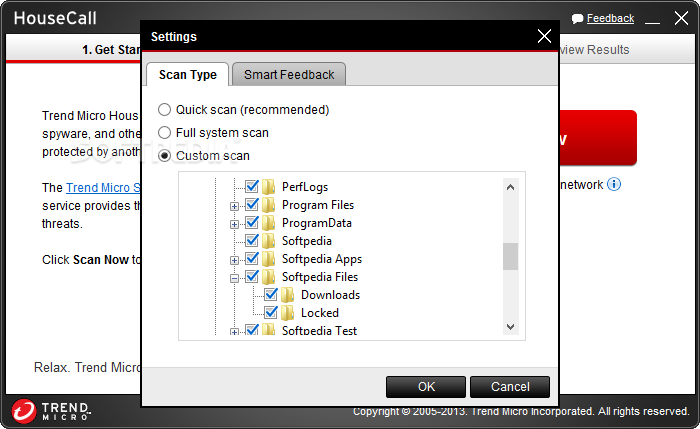This screenshot has height=429, width=700.
Task: Select Full system scan option
Action: click(x=164, y=133)
